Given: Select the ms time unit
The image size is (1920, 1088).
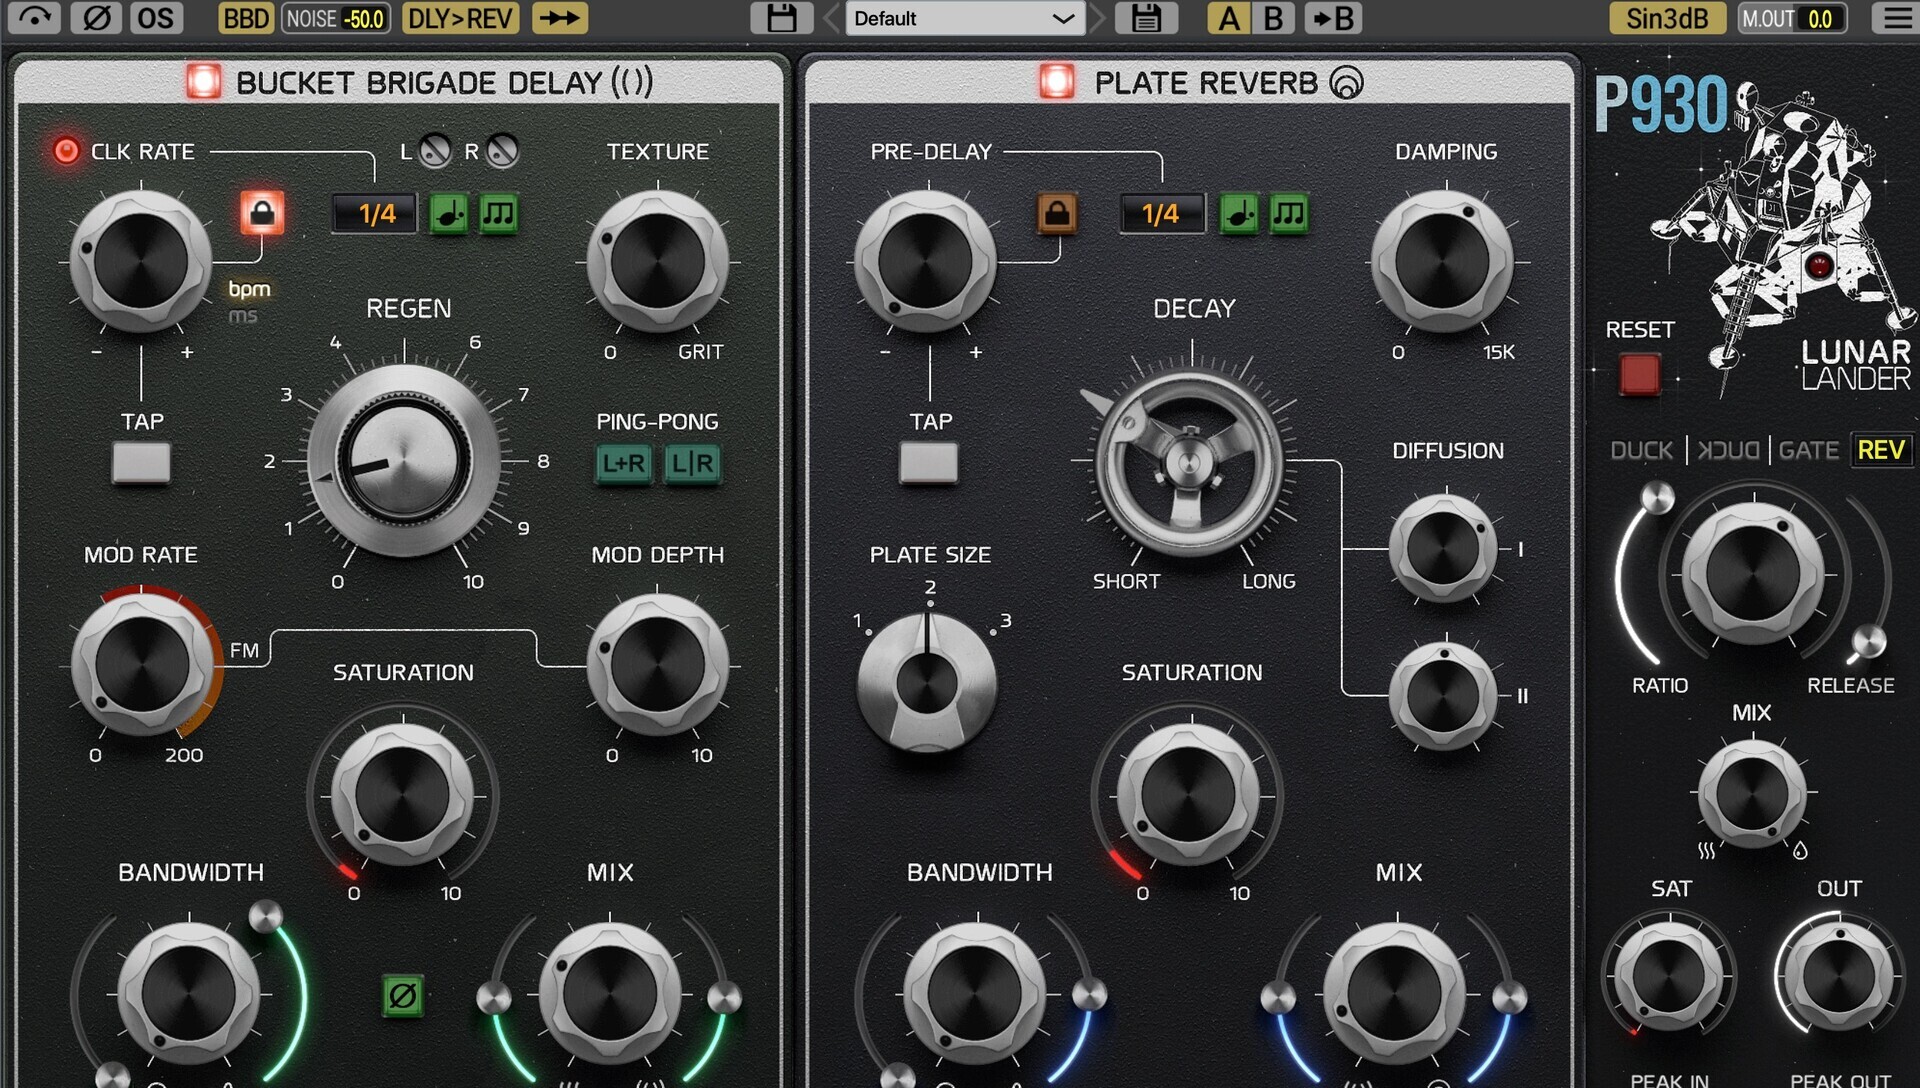Looking at the screenshot, I should pos(243,316).
